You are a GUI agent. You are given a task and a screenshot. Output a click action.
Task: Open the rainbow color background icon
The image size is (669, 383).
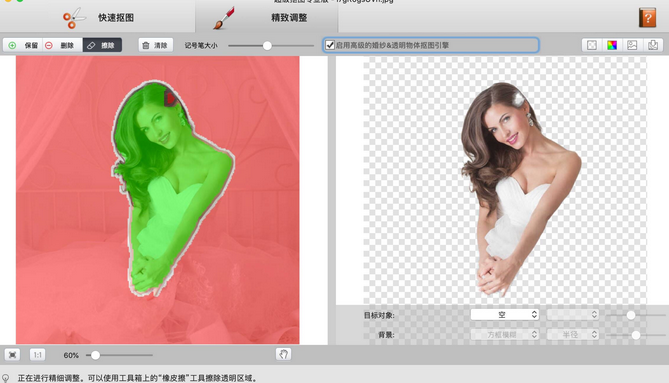point(612,45)
